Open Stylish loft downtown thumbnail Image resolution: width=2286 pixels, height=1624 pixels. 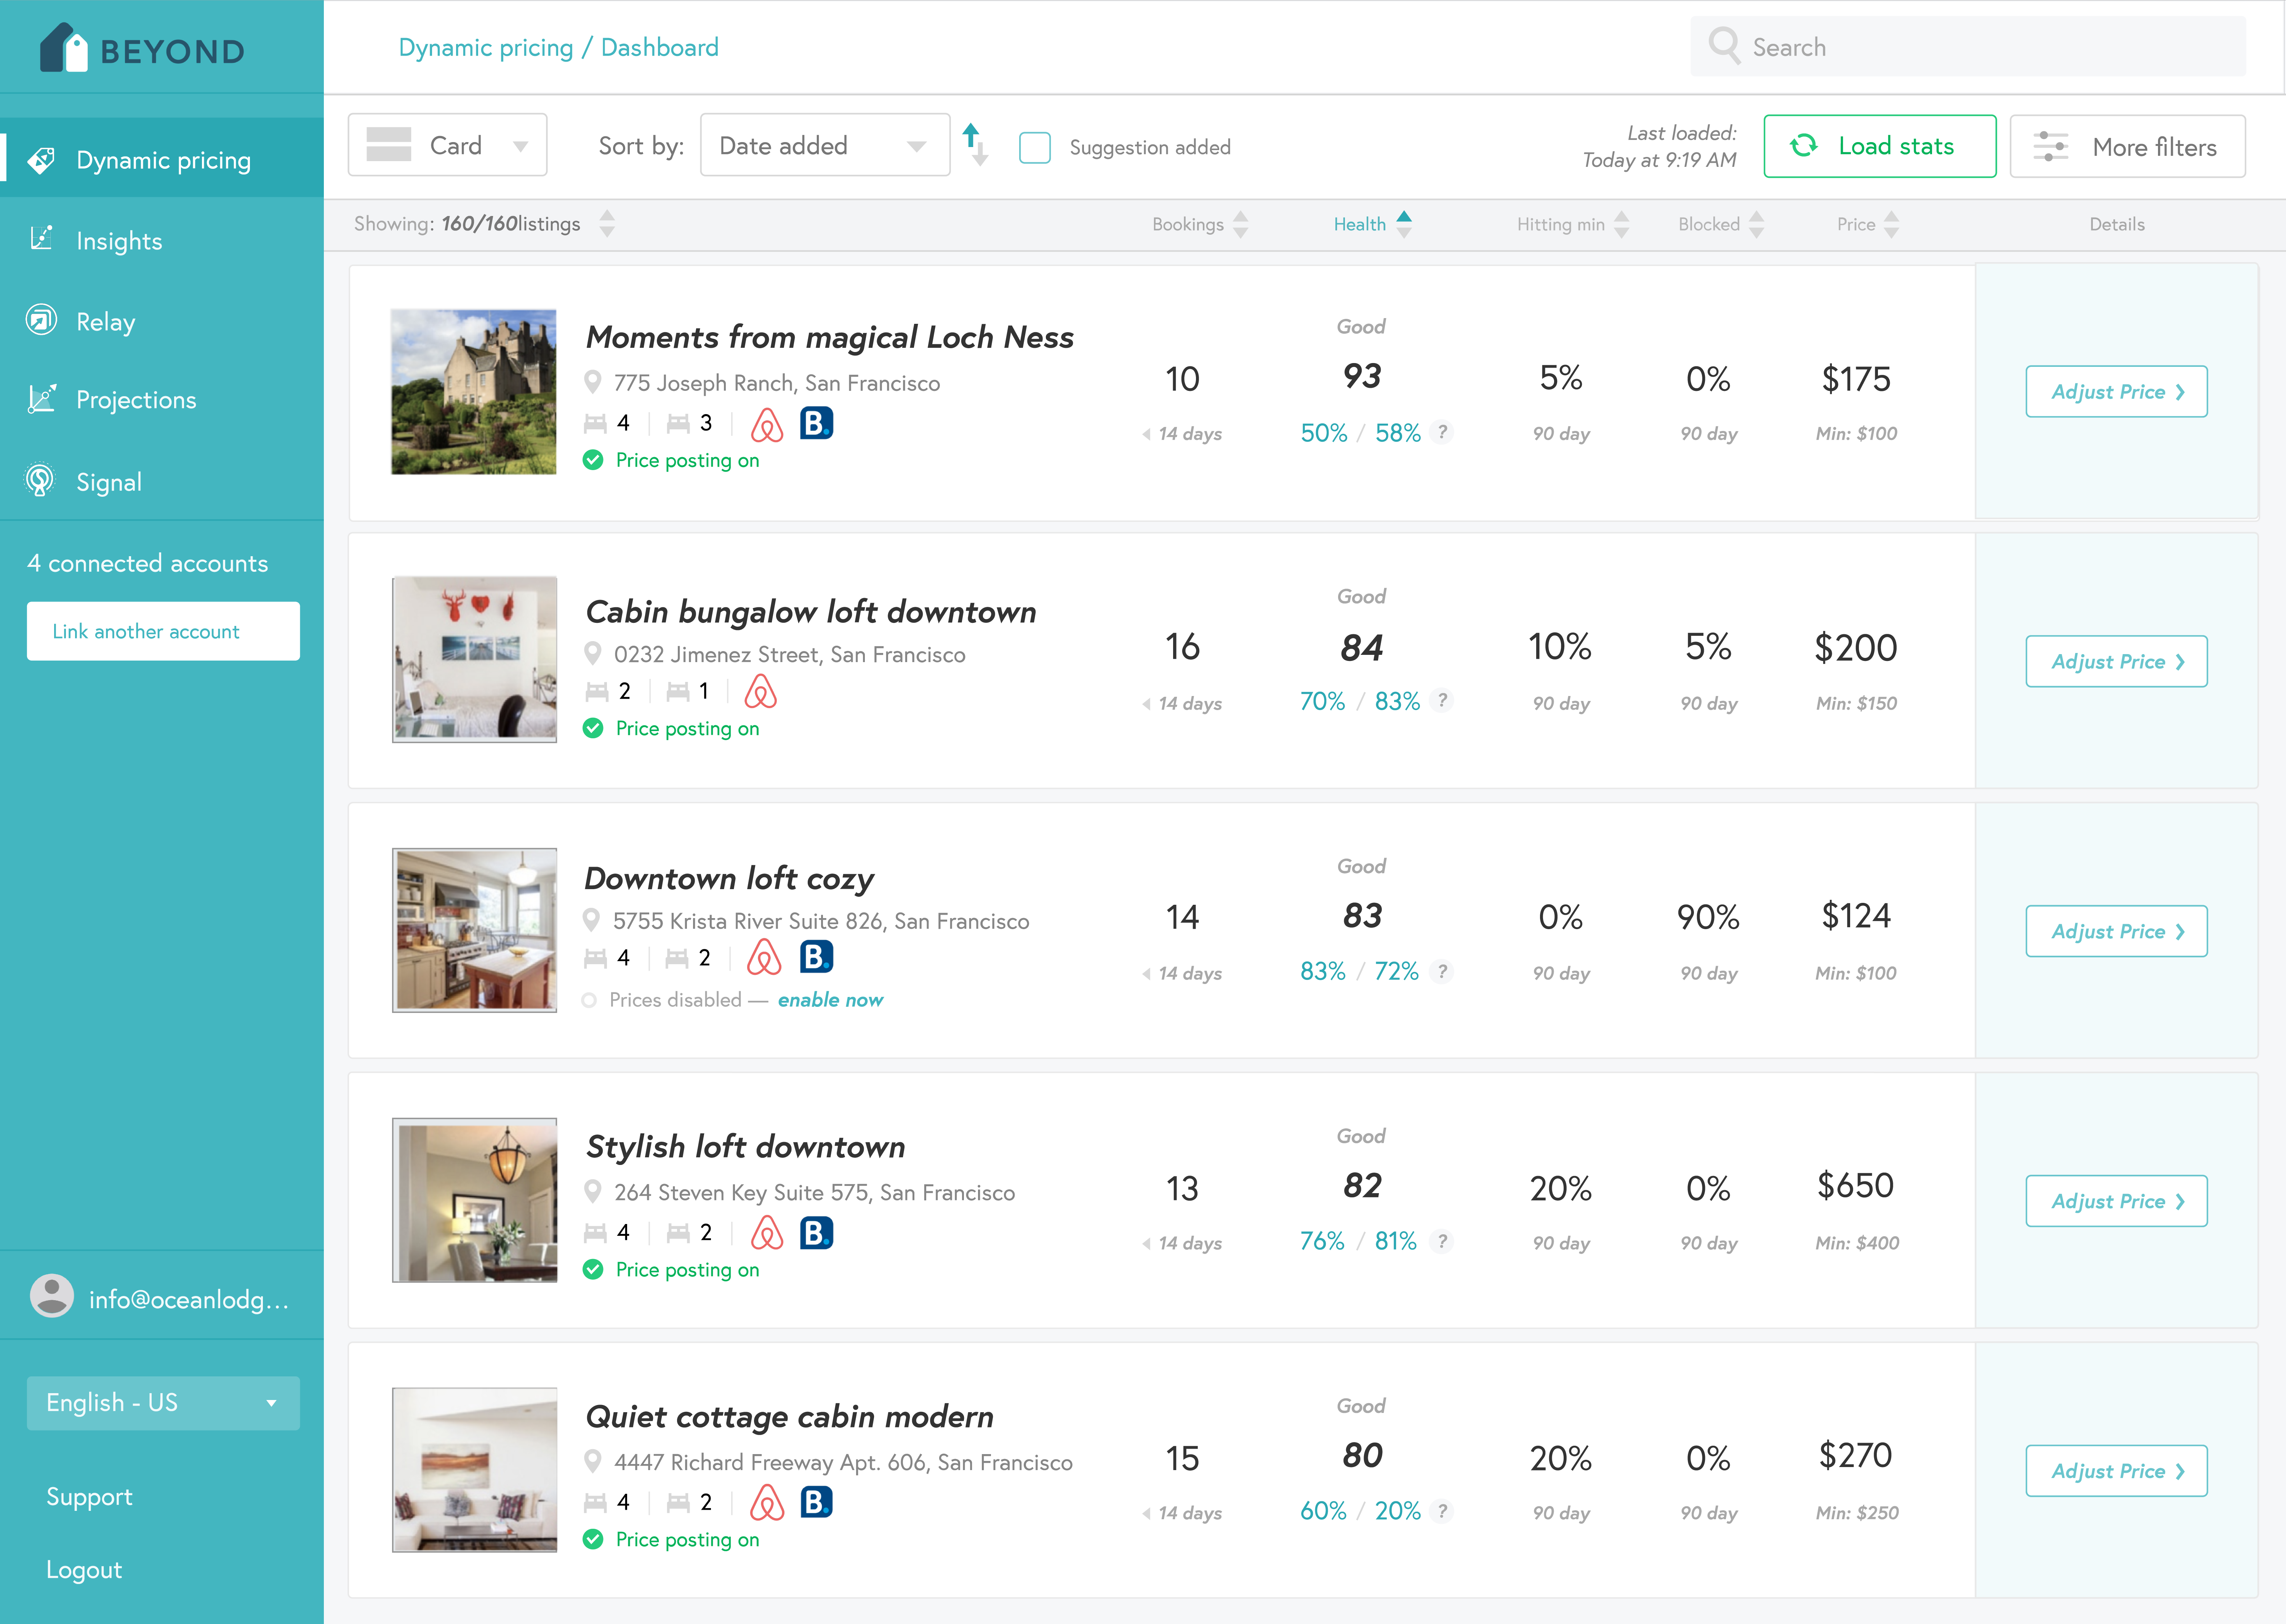(x=474, y=1200)
